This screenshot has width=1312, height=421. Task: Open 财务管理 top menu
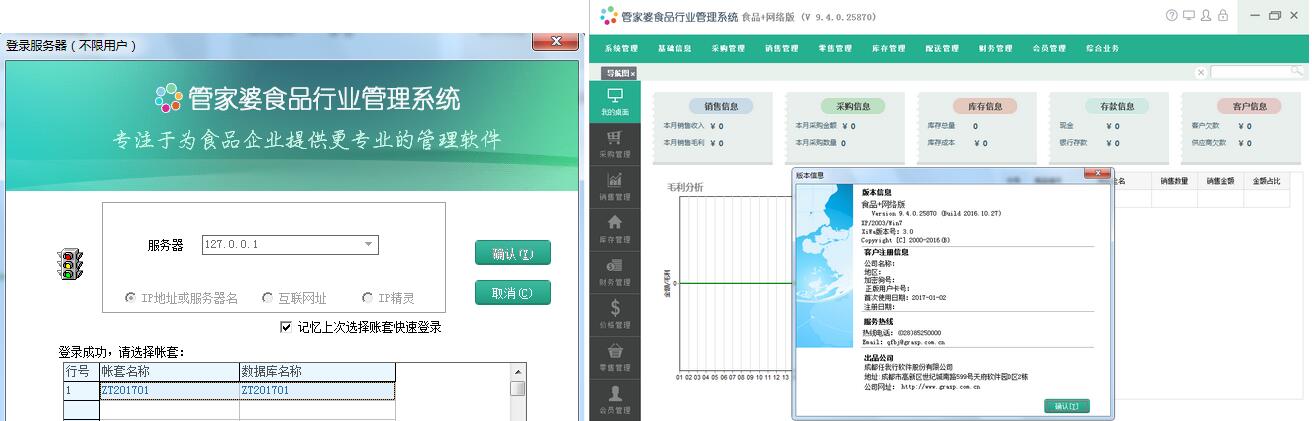tap(995, 48)
